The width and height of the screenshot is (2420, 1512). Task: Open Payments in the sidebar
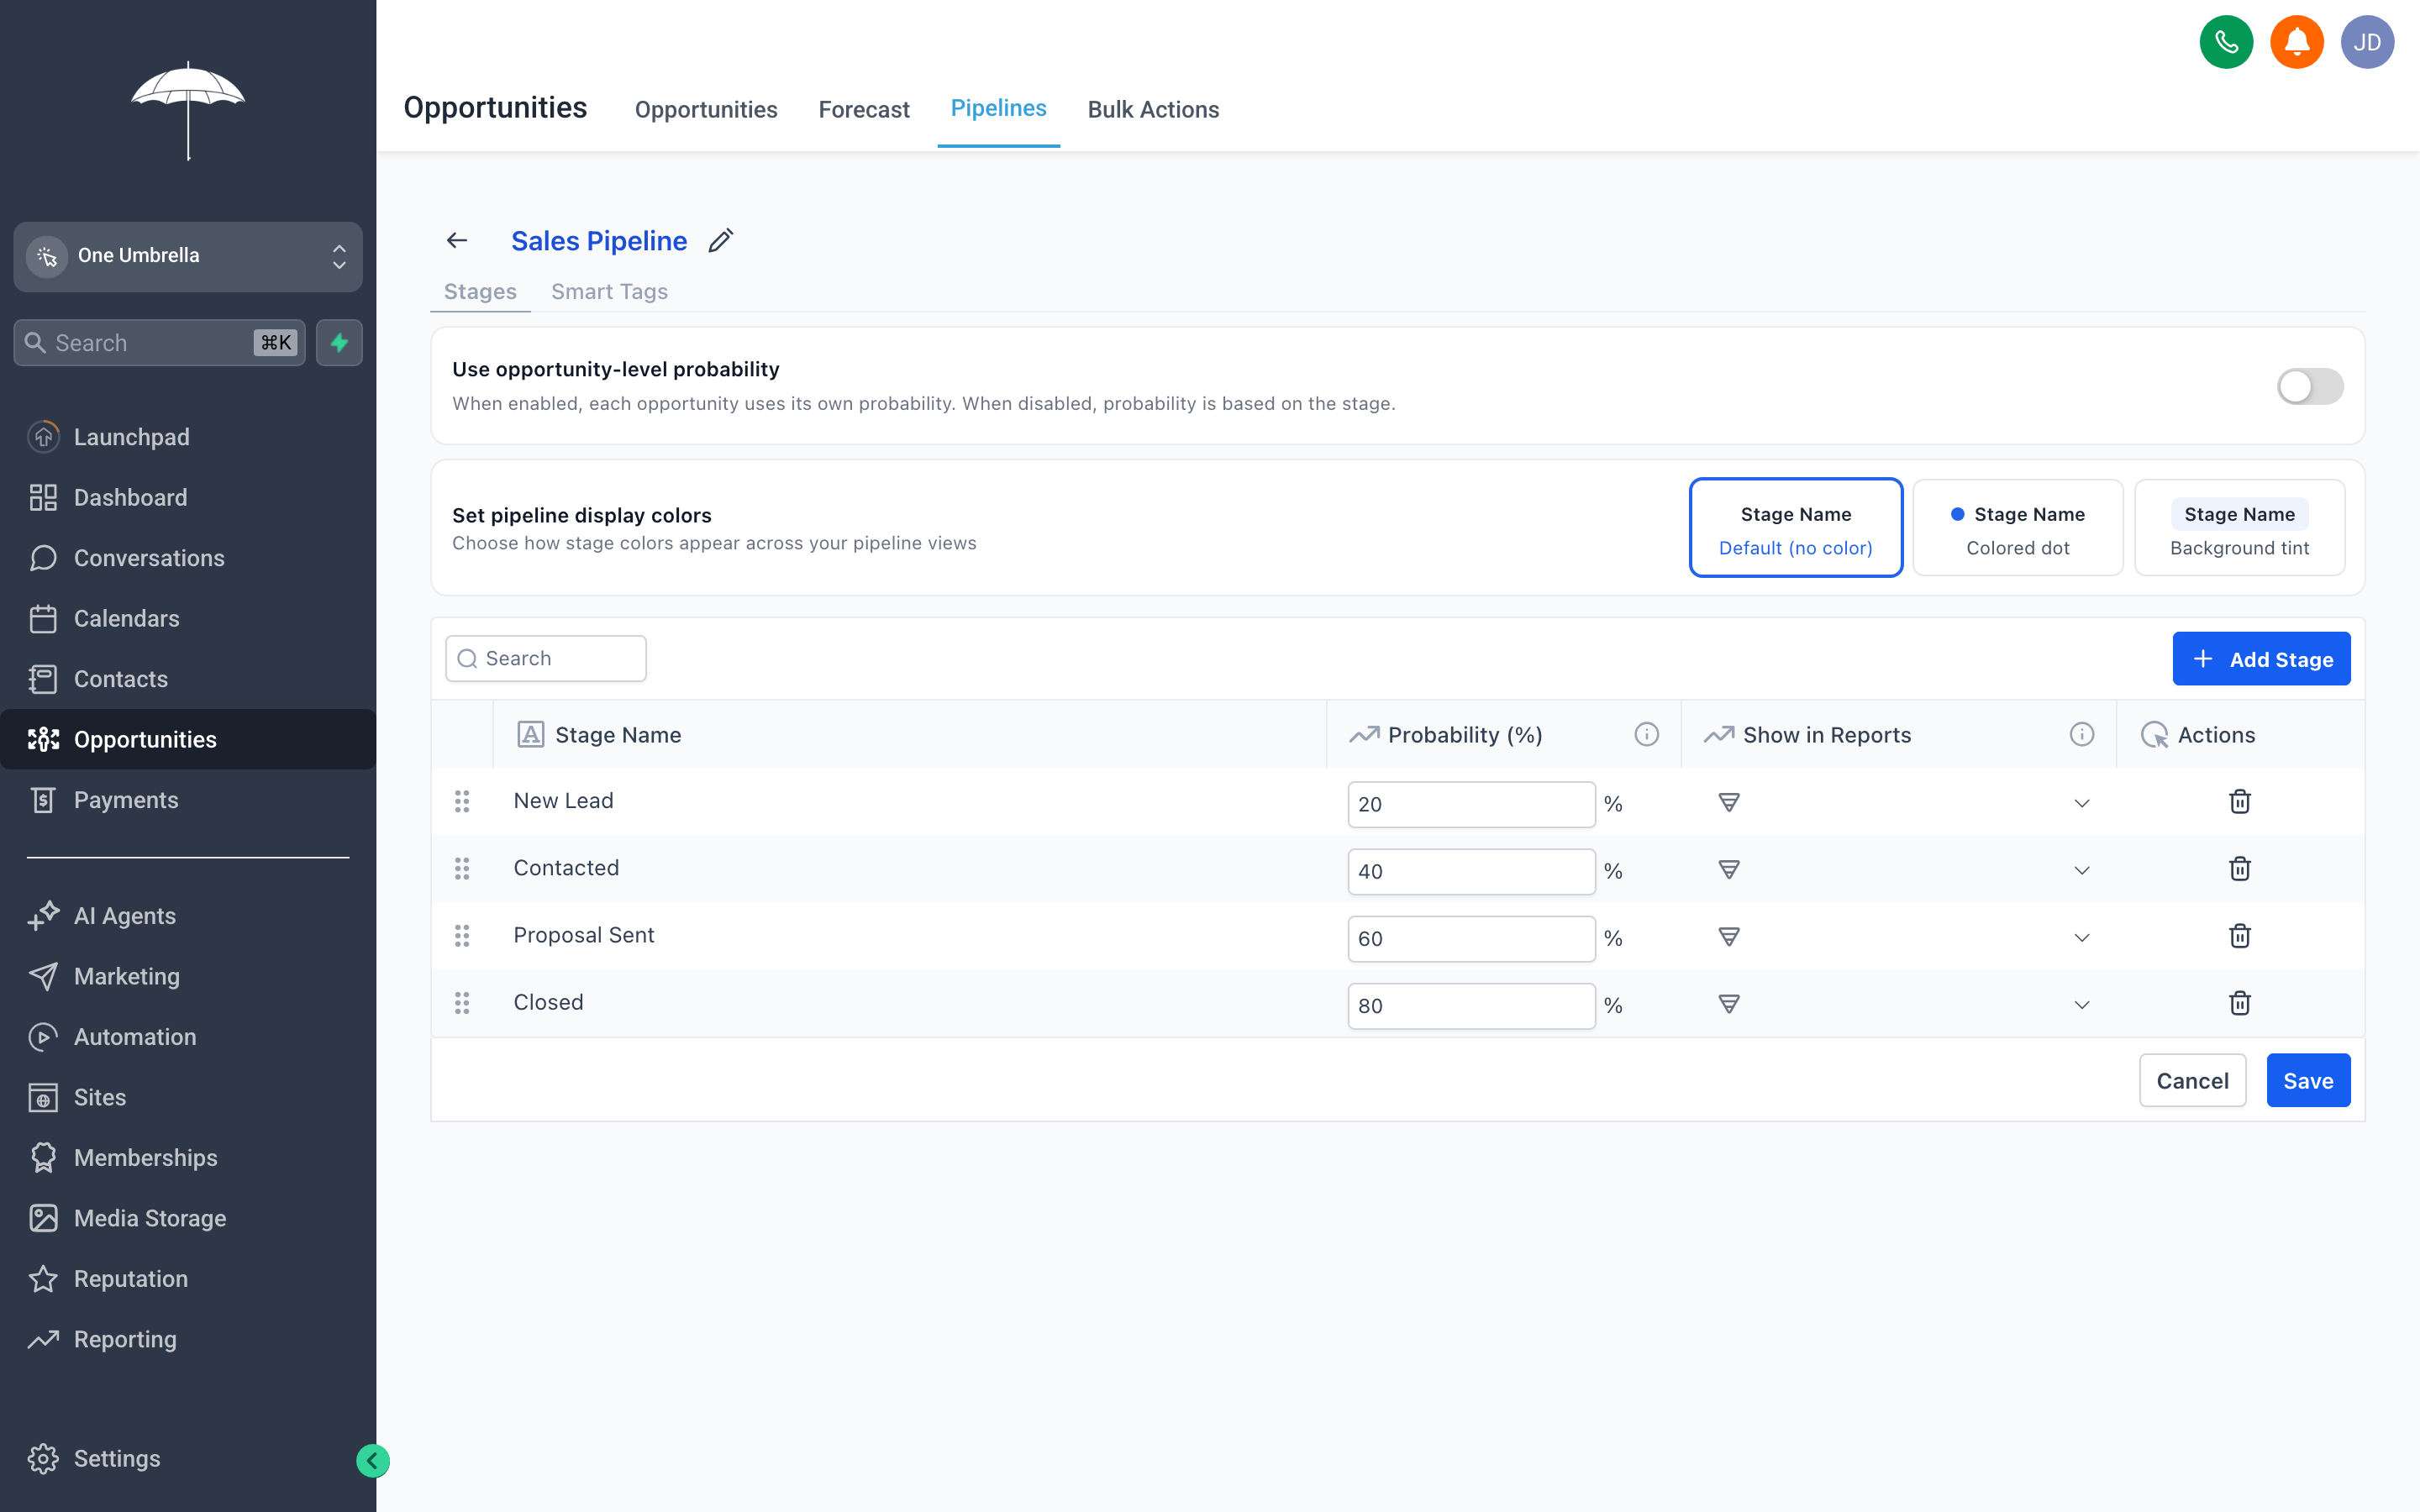click(188, 800)
